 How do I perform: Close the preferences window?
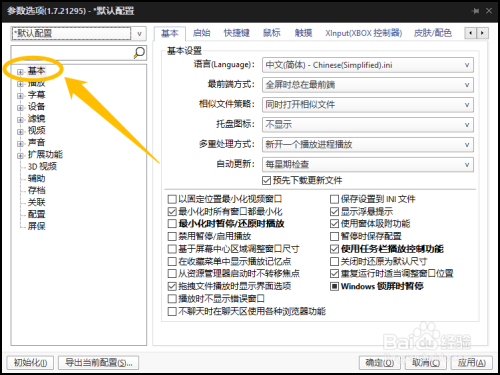[x=489, y=11]
